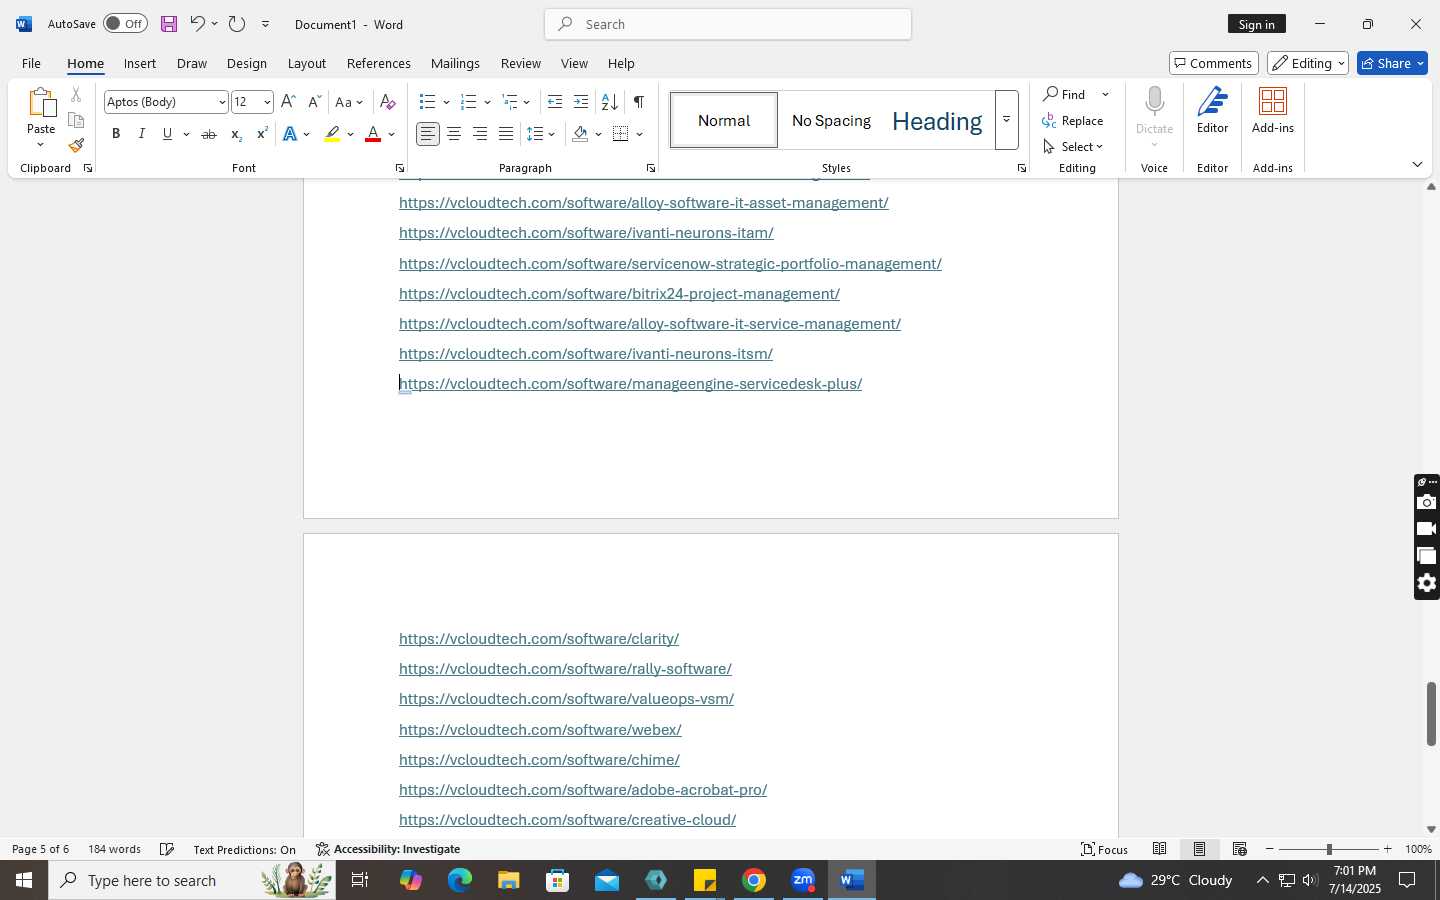Align paragraph to the right
This screenshot has width=1440, height=900.
coord(480,134)
